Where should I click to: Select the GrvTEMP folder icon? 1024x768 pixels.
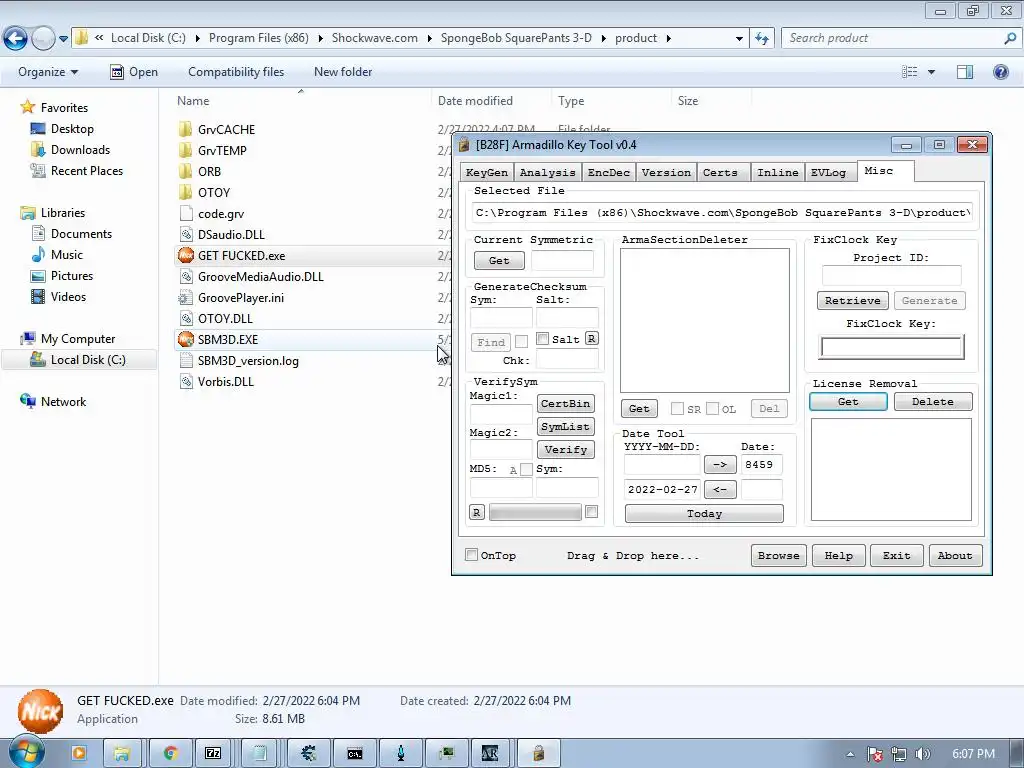pyautogui.click(x=186, y=150)
